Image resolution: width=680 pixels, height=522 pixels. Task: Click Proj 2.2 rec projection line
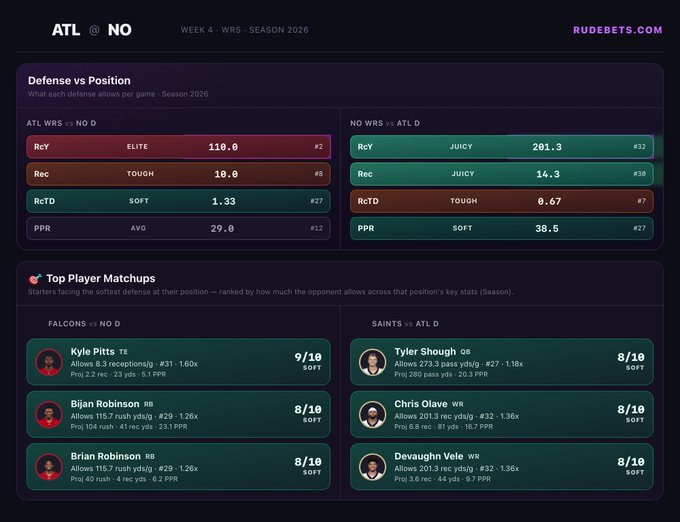coord(118,374)
